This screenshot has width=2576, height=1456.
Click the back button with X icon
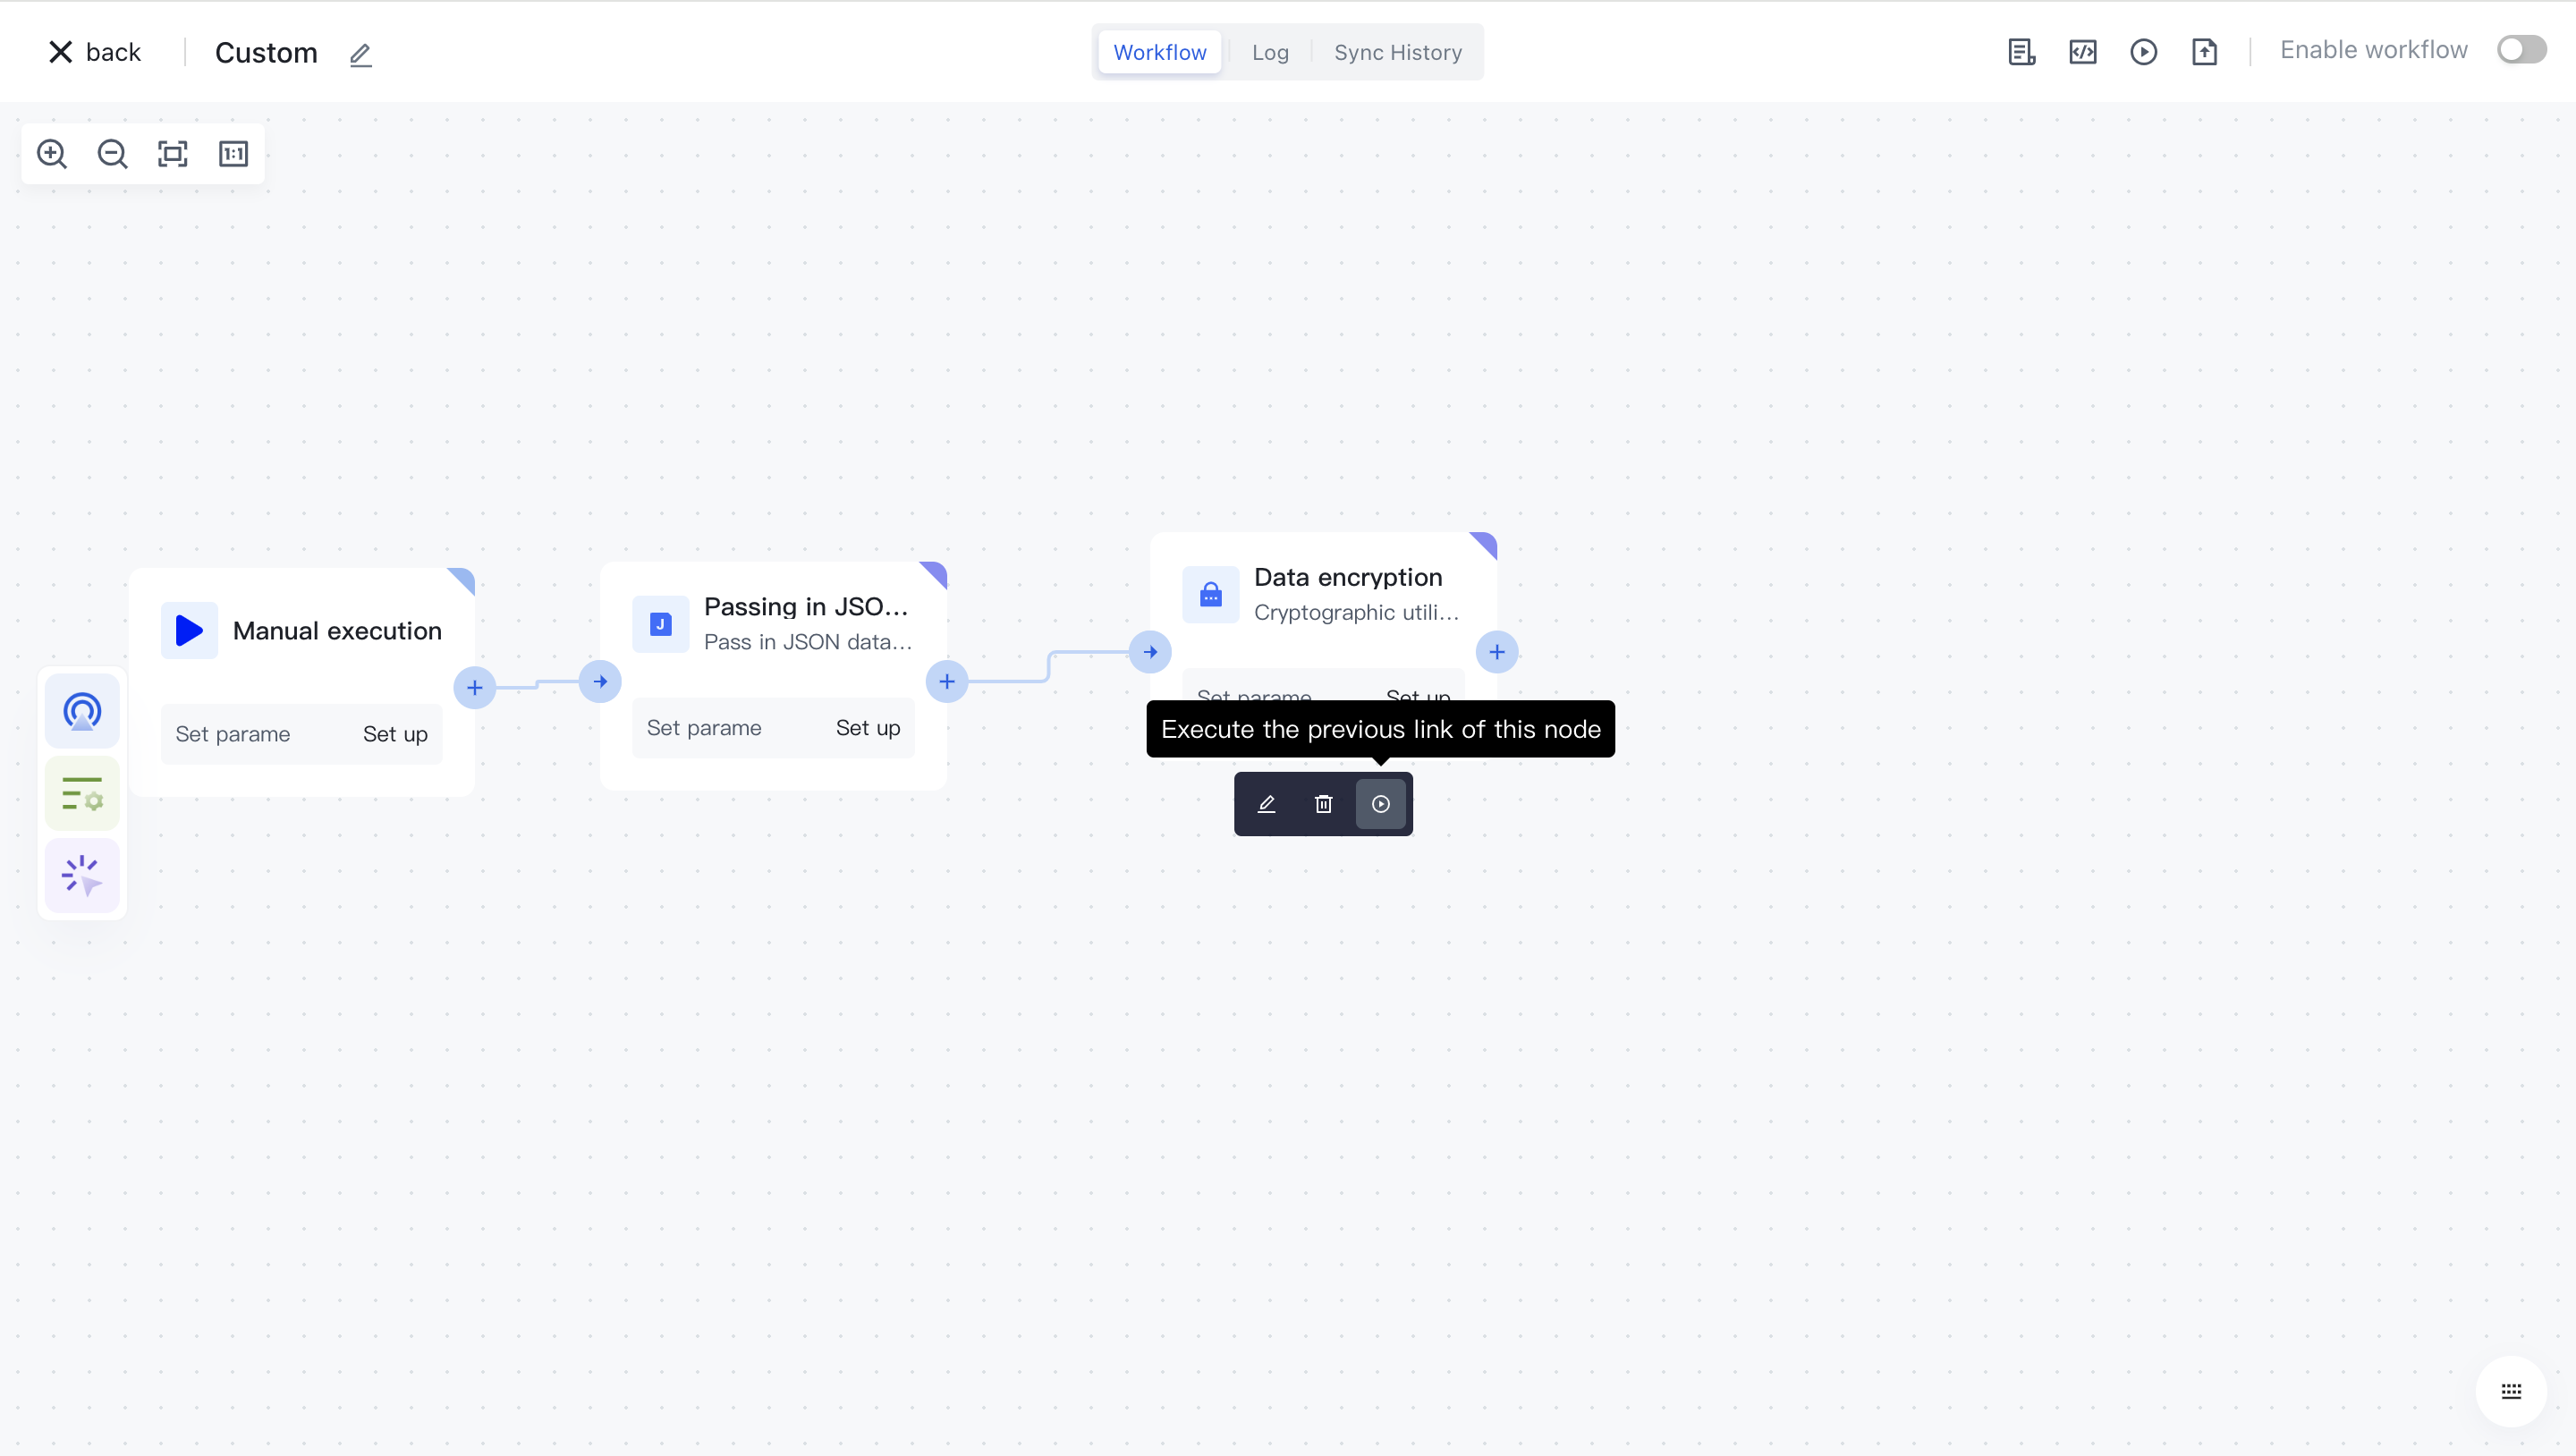[95, 52]
